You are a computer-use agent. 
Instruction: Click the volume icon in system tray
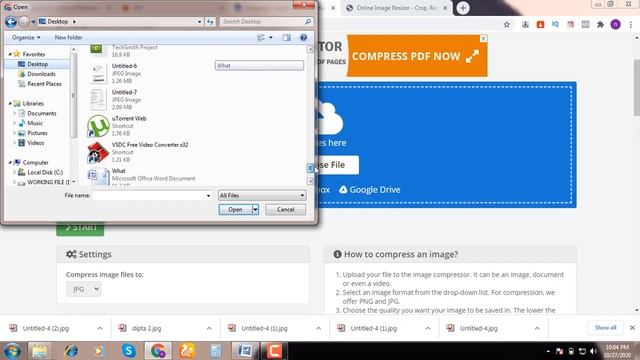pyautogui.click(x=593, y=351)
